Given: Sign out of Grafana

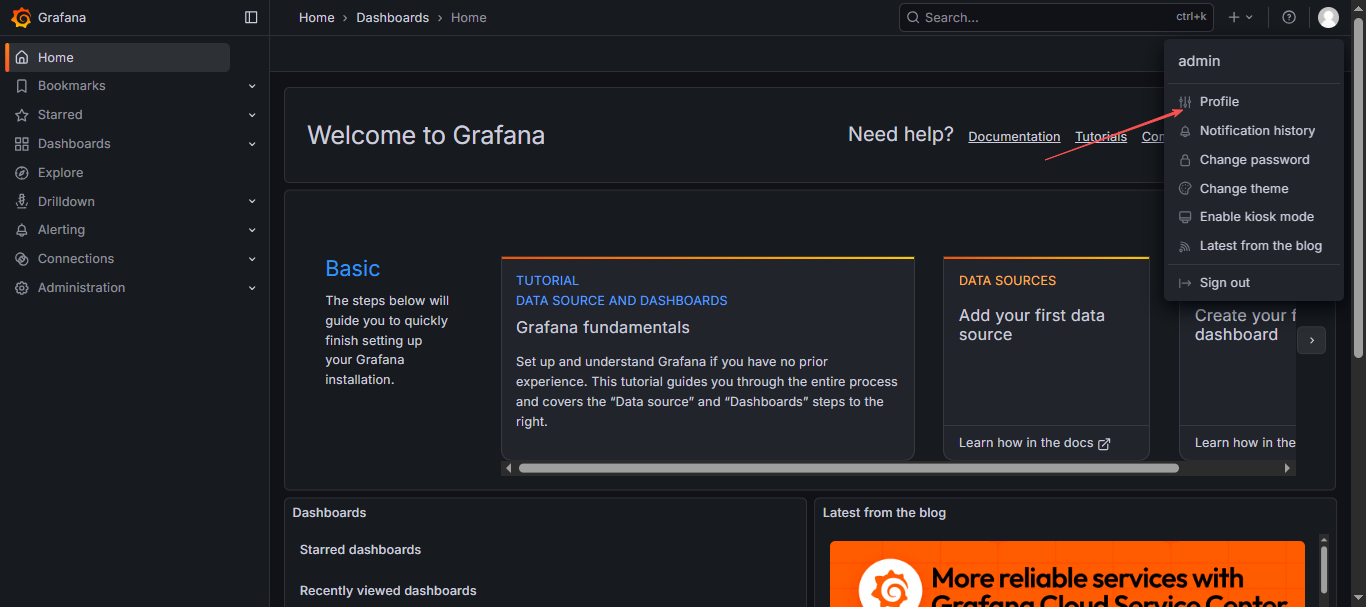Looking at the screenshot, I should coord(1224,283).
